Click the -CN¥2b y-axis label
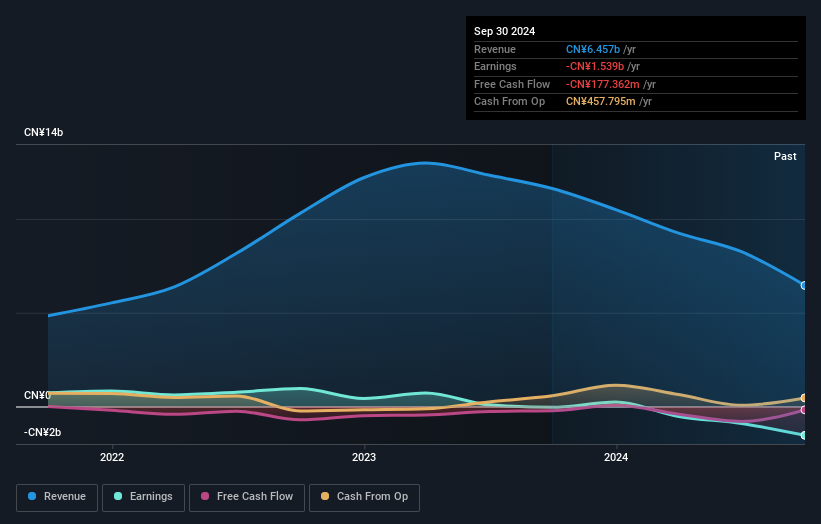821x524 pixels. coord(42,432)
